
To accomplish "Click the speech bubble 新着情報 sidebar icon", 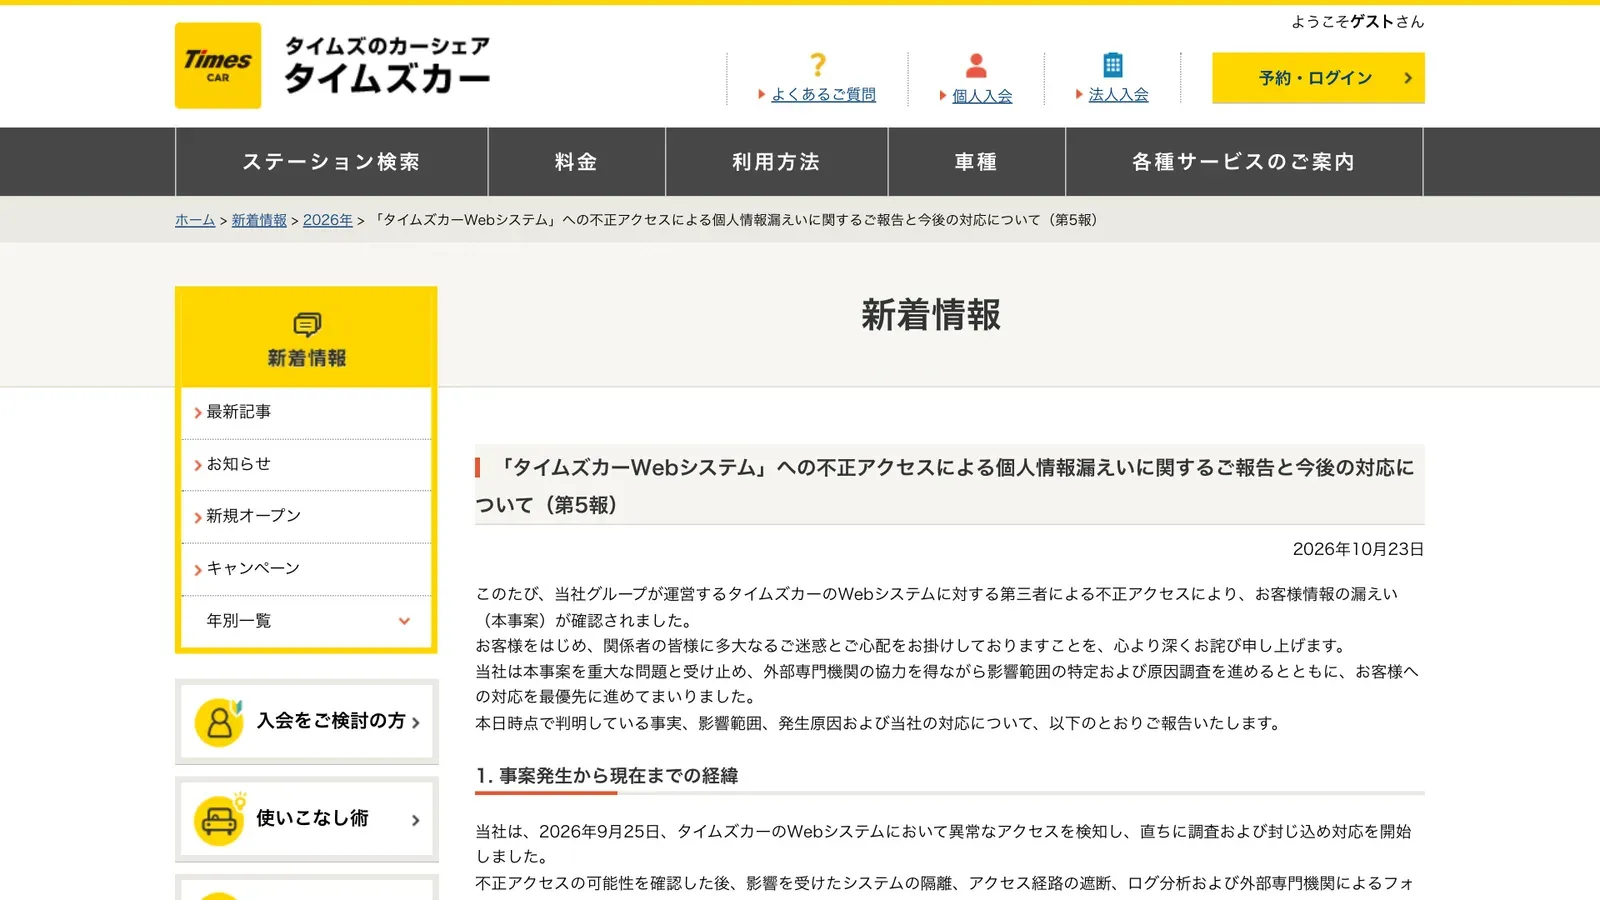I will tap(307, 324).
